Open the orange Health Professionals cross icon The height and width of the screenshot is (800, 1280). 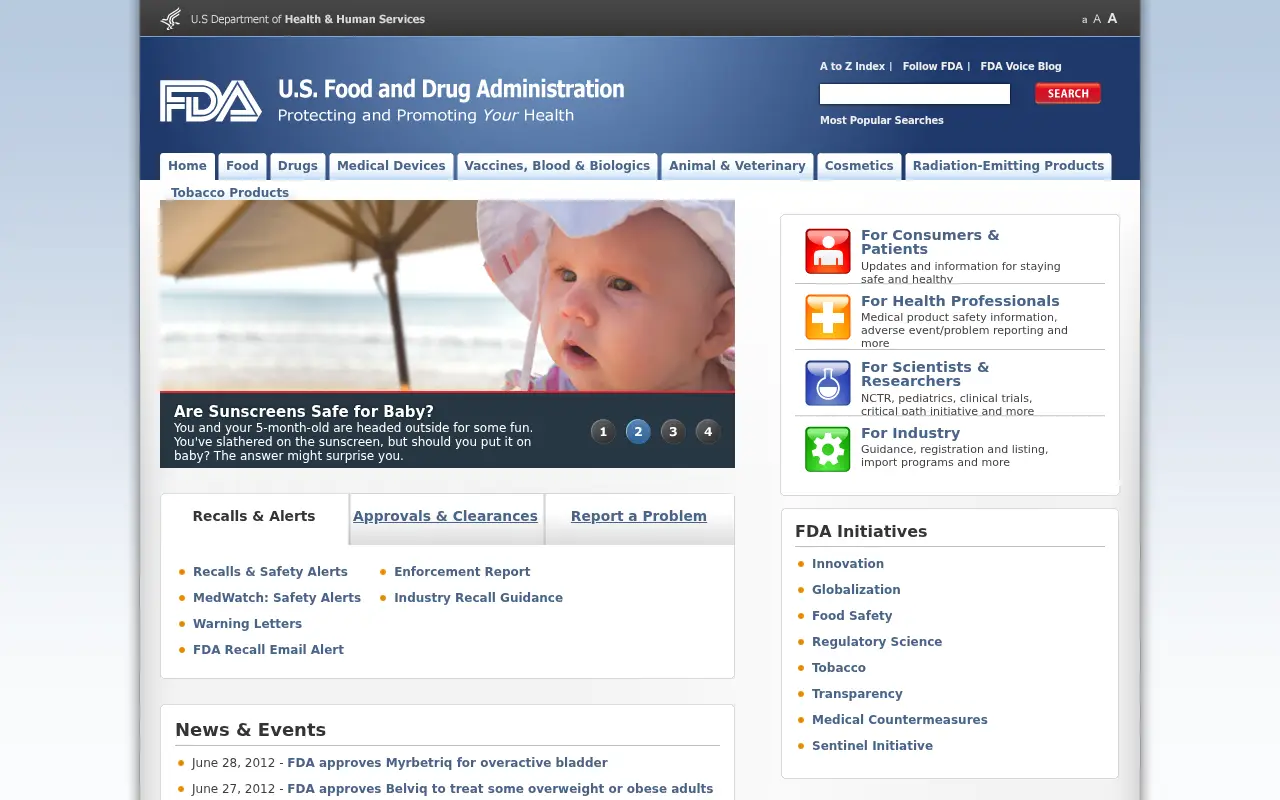828,317
